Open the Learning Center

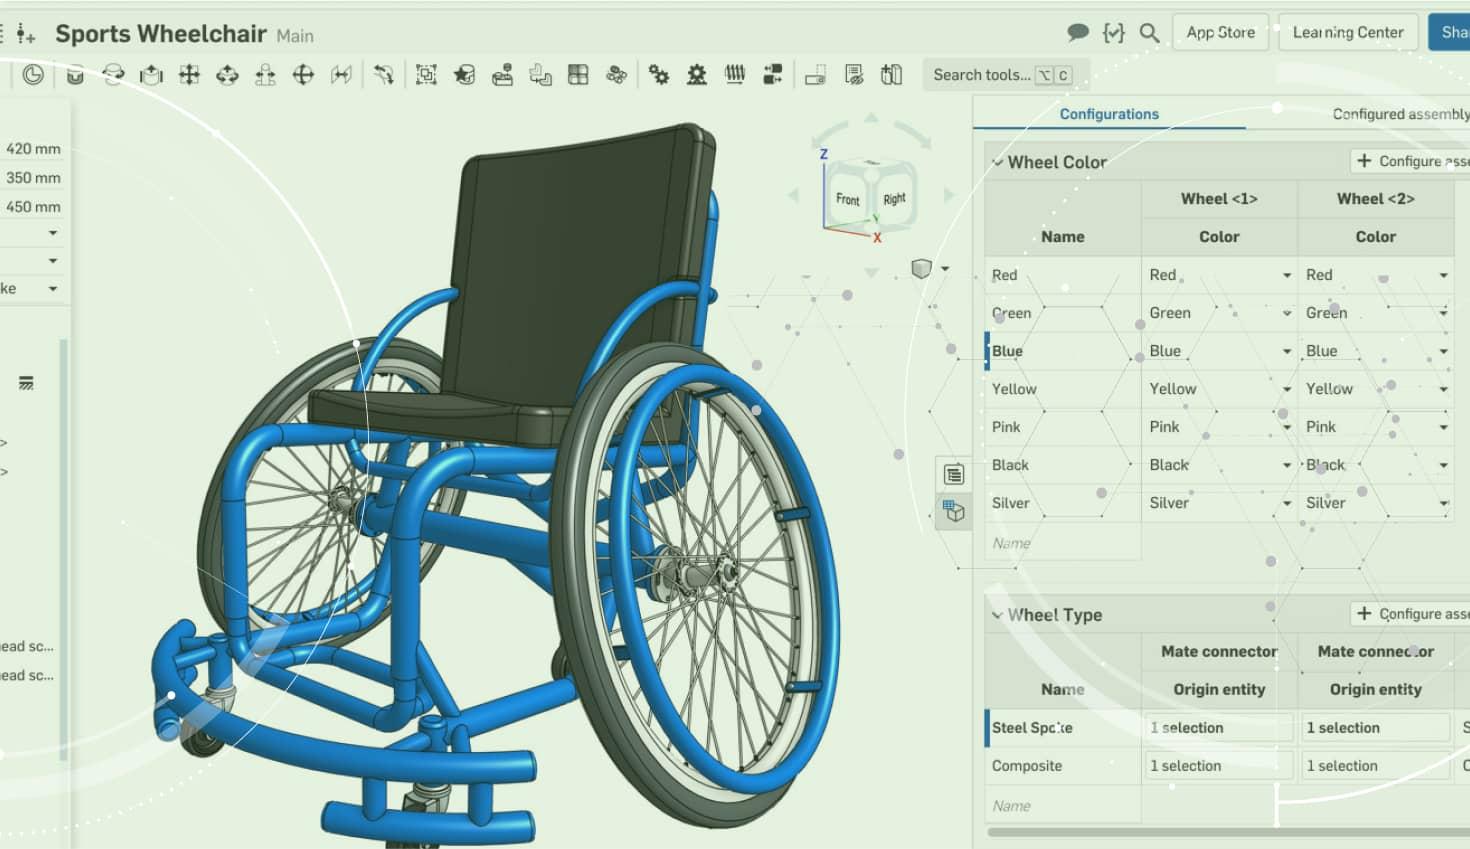pyautogui.click(x=1347, y=32)
